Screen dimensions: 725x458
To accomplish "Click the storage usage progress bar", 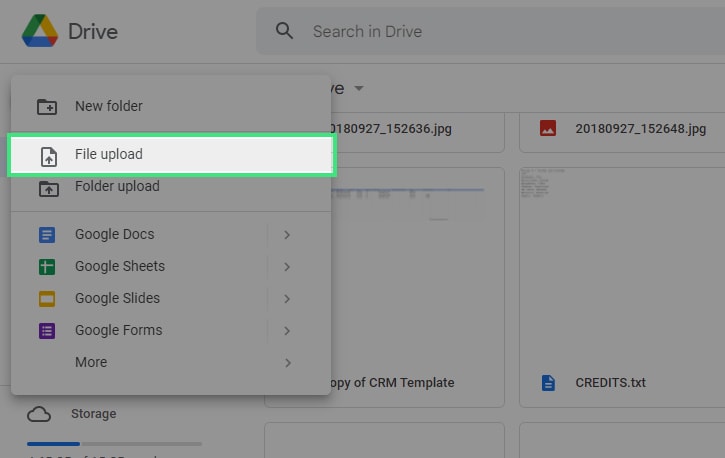I will (114, 444).
